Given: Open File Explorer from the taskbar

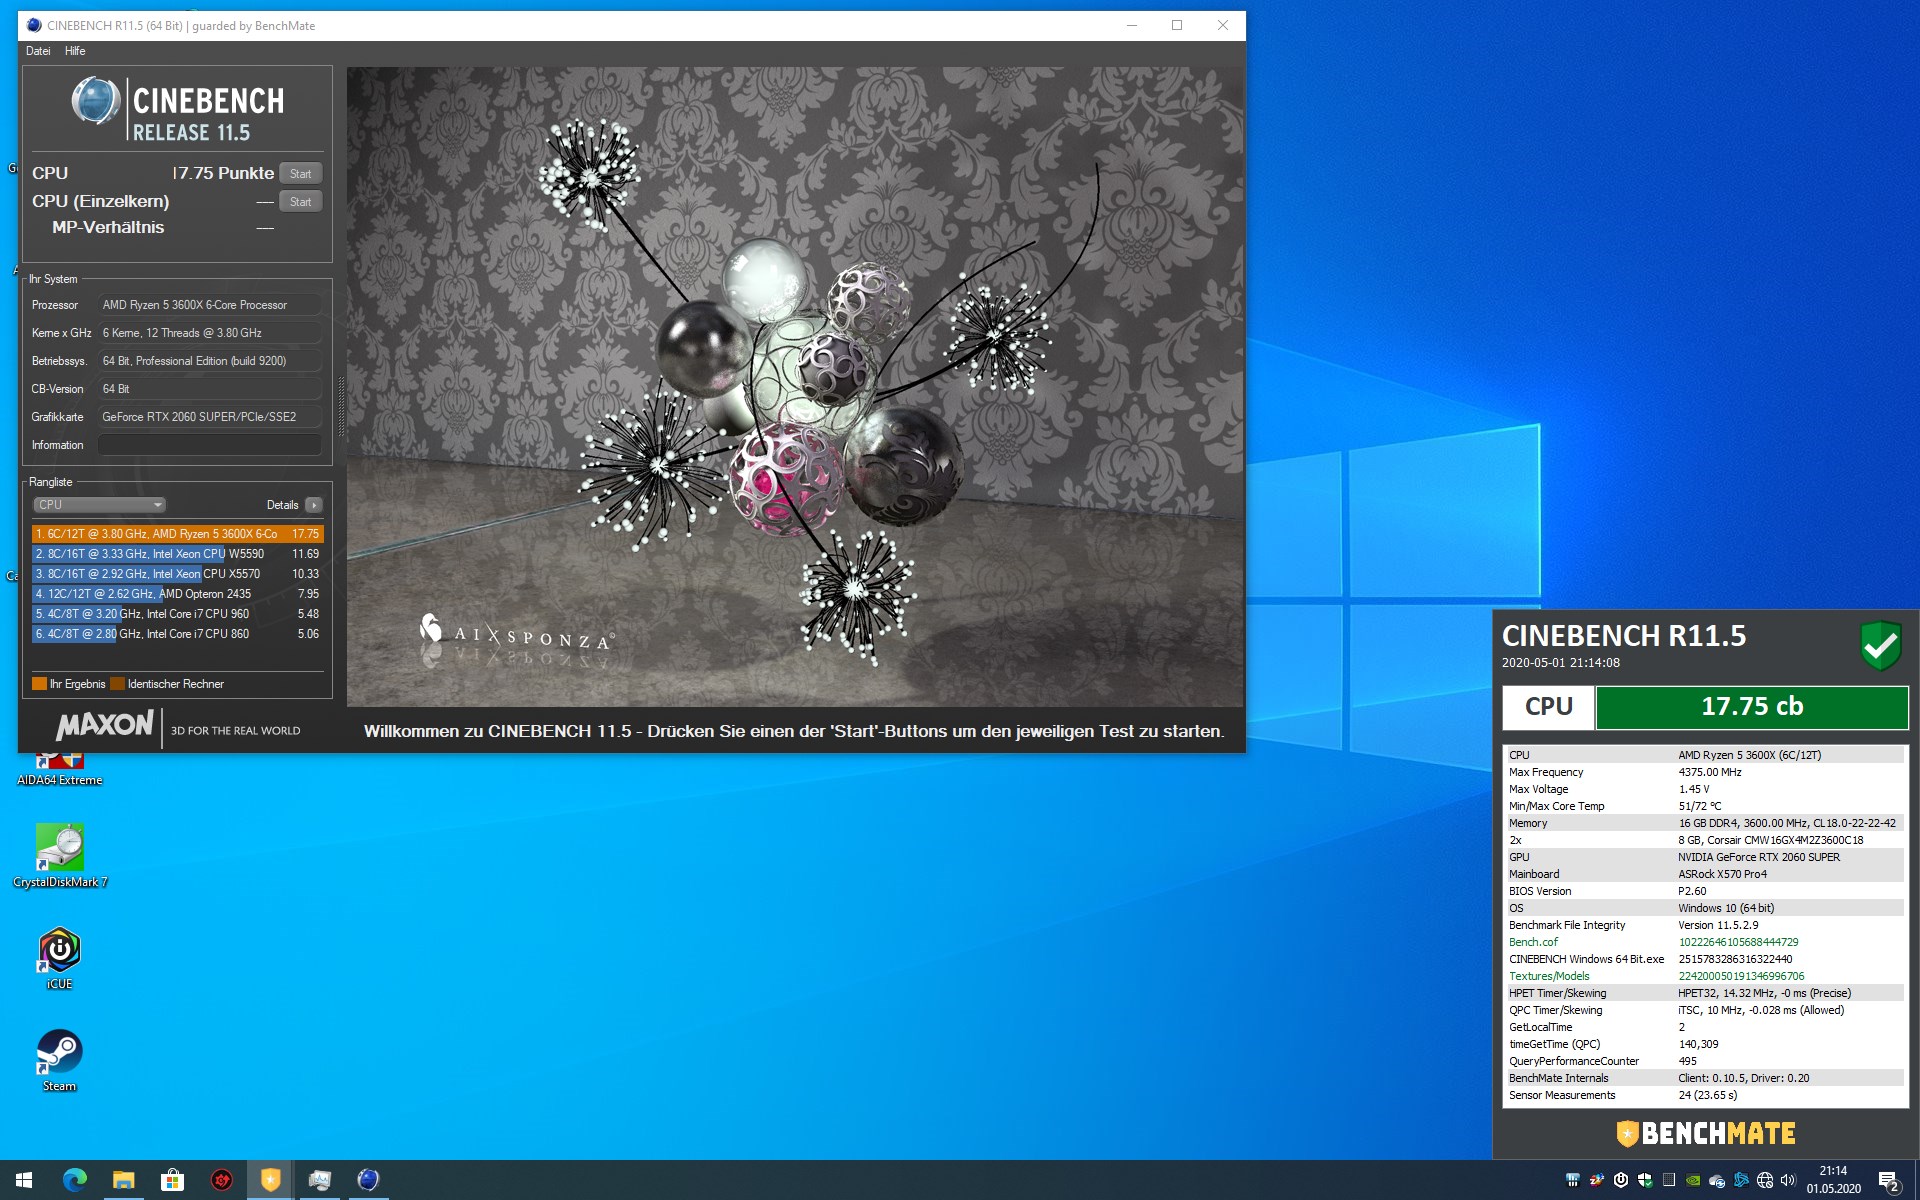Looking at the screenshot, I should click(x=123, y=1180).
